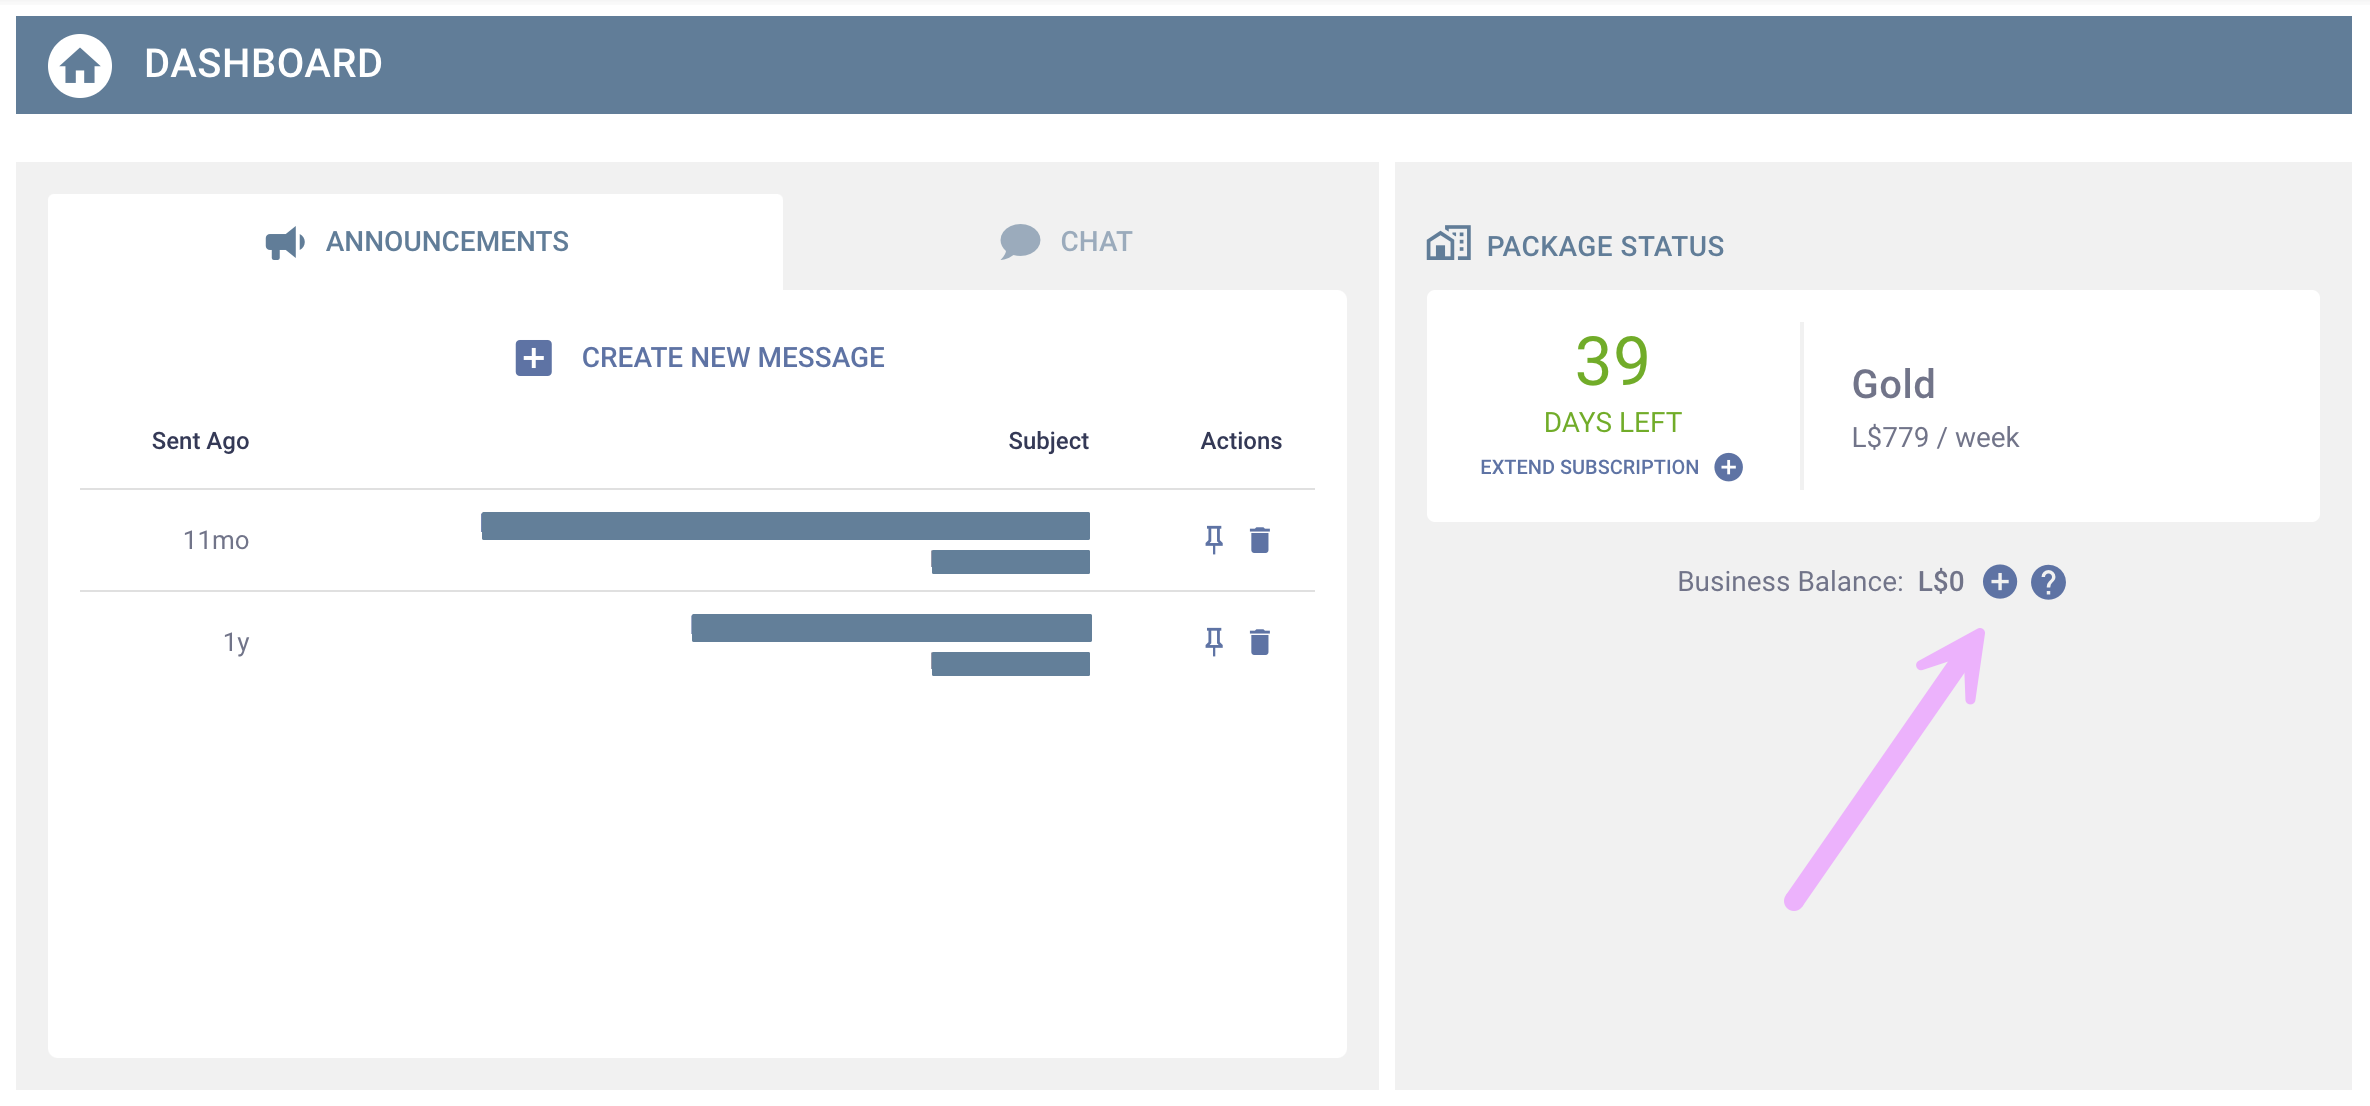This screenshot has width=2370, height=1106.
Task: Open the question mark help icon near Business Balance
Action: pyautogui.click(x=2047, y=581)
